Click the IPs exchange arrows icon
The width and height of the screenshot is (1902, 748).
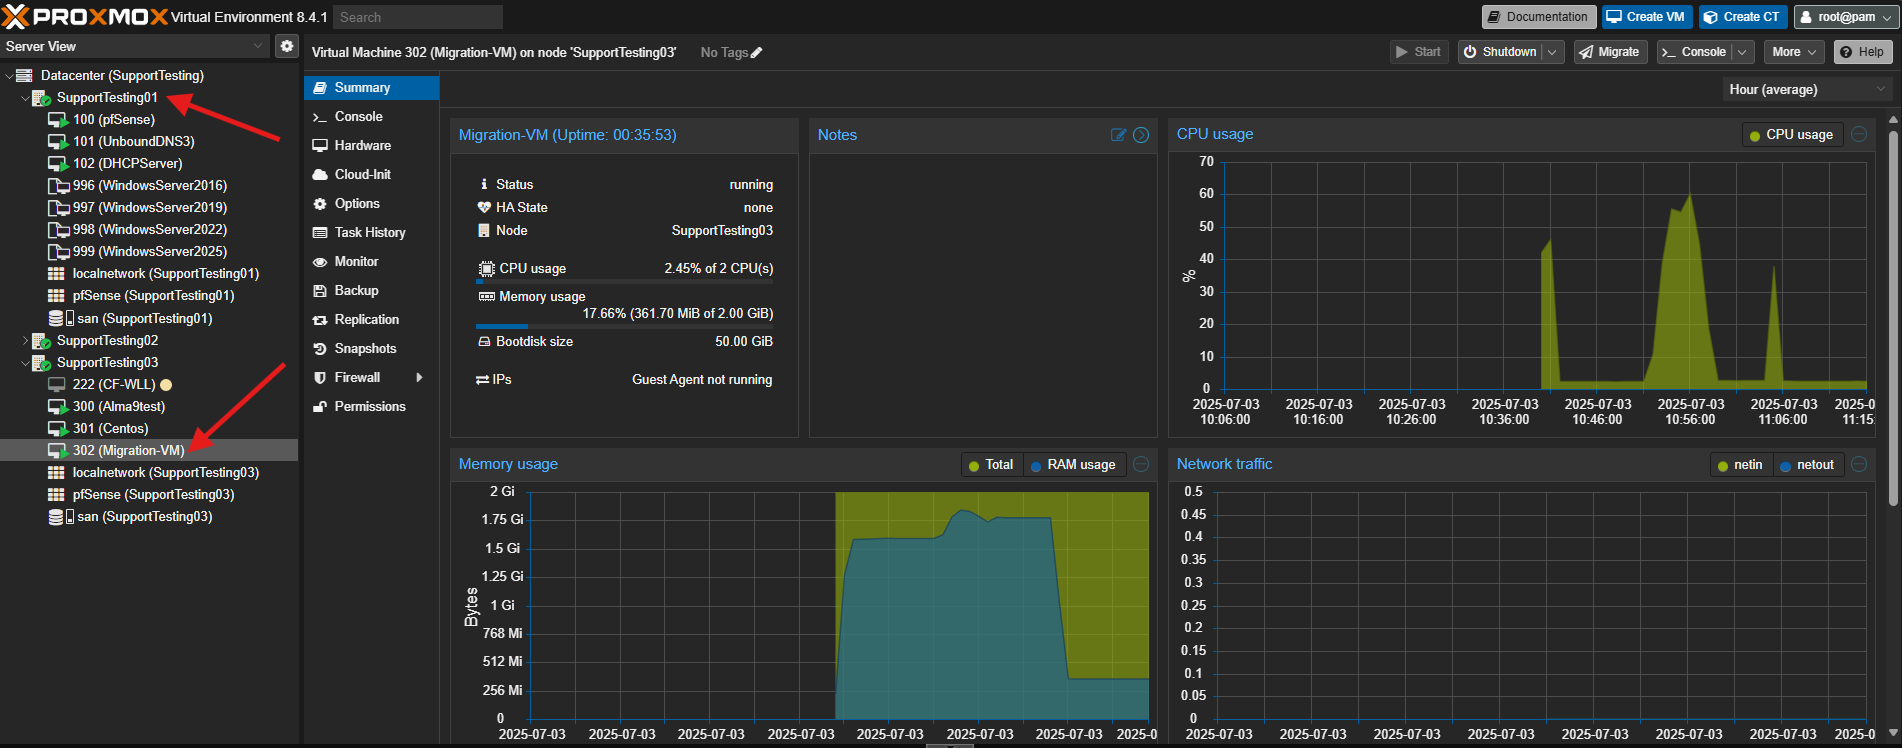click(483, 380)
